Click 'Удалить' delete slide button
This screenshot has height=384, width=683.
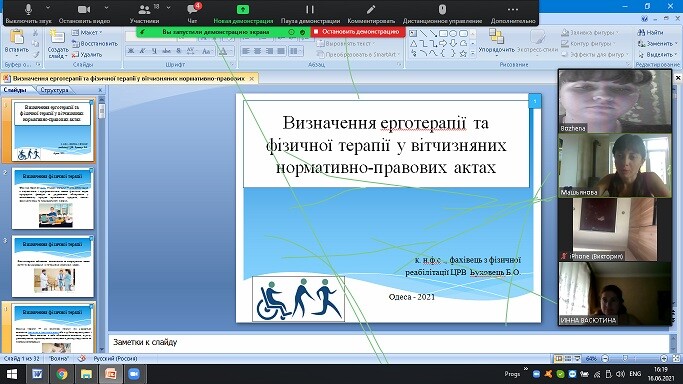pyautogui.click(x=87, y=54)
